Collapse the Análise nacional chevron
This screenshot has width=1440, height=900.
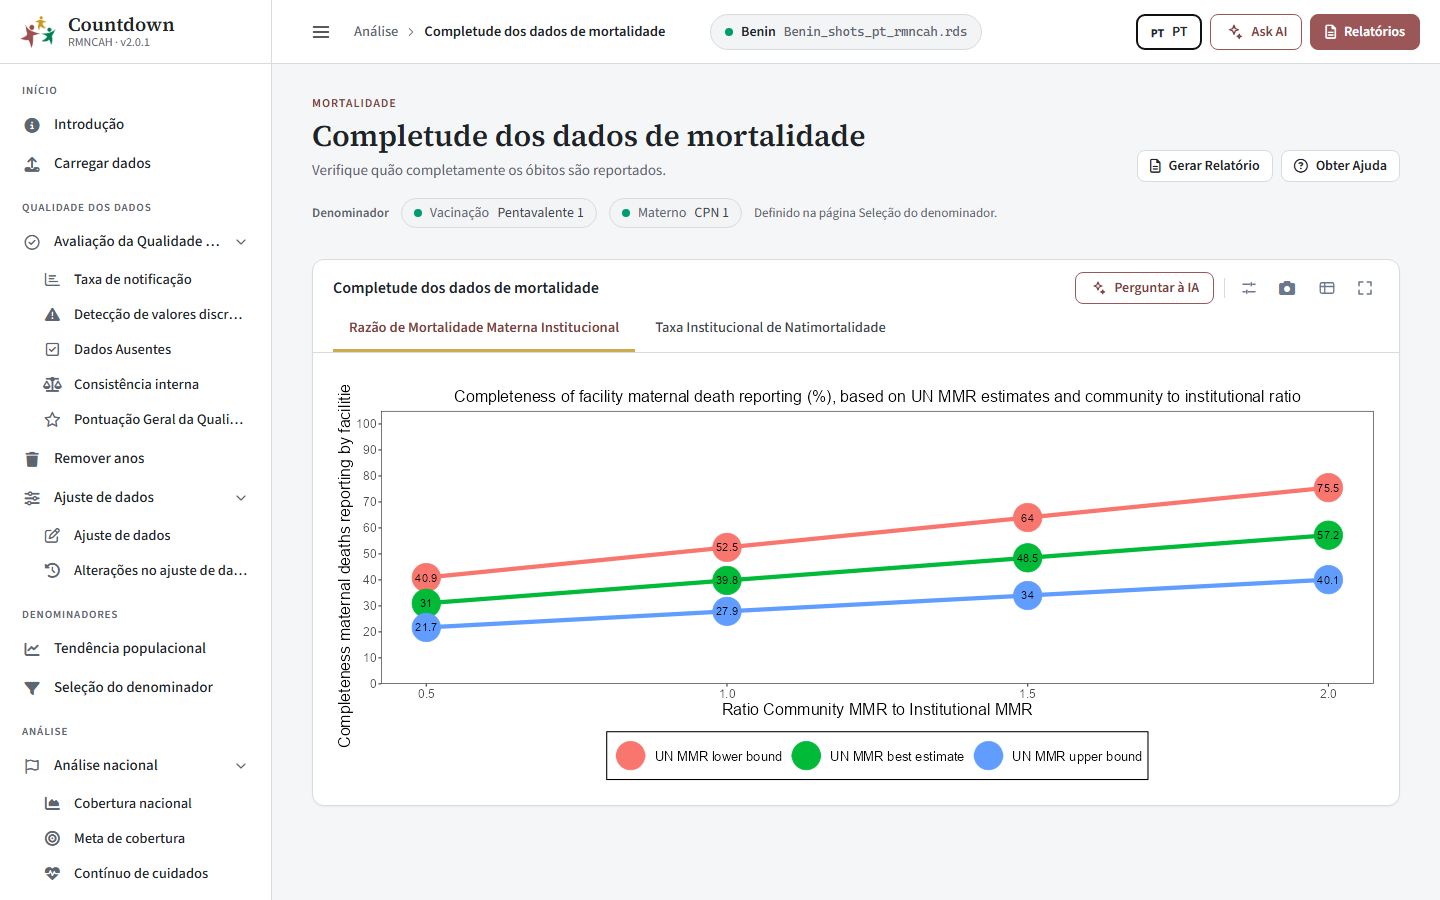click(x=241, y=766)
